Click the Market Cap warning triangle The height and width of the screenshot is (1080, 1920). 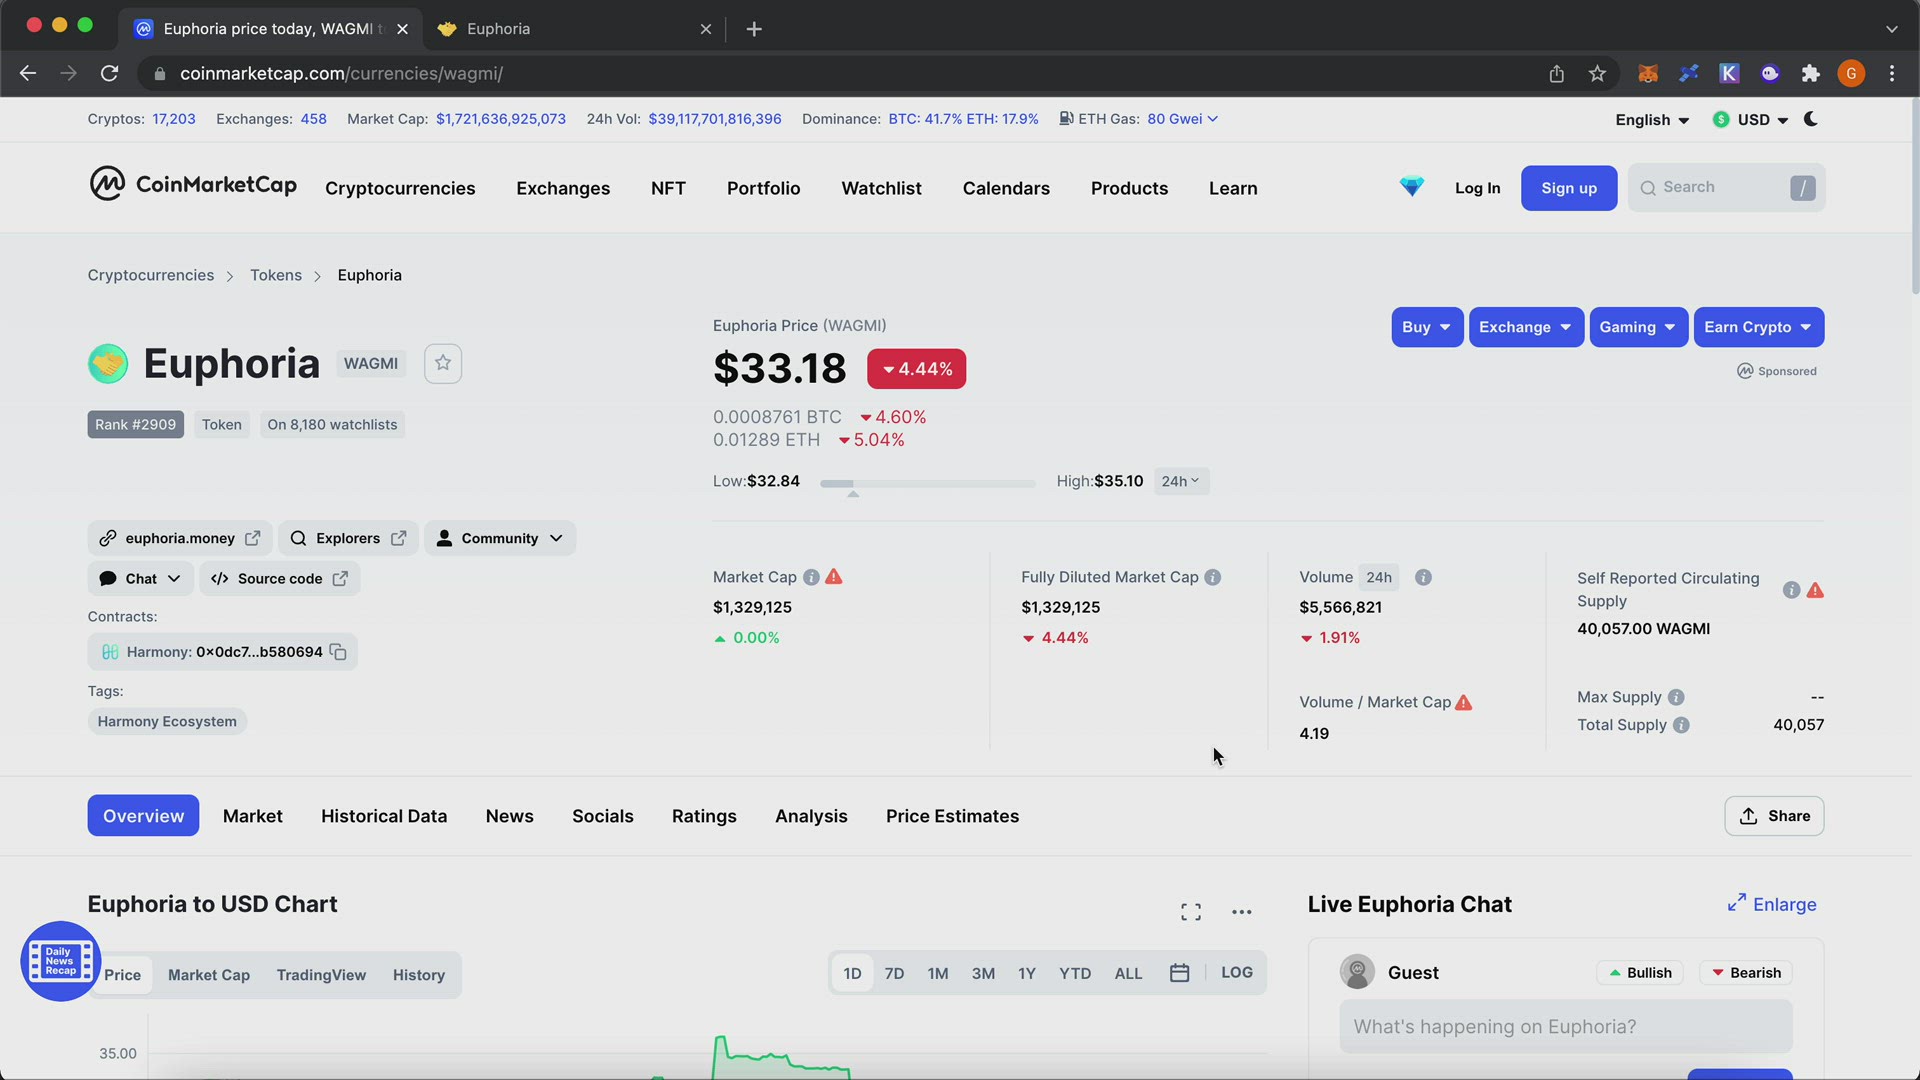tap(834, 577)
